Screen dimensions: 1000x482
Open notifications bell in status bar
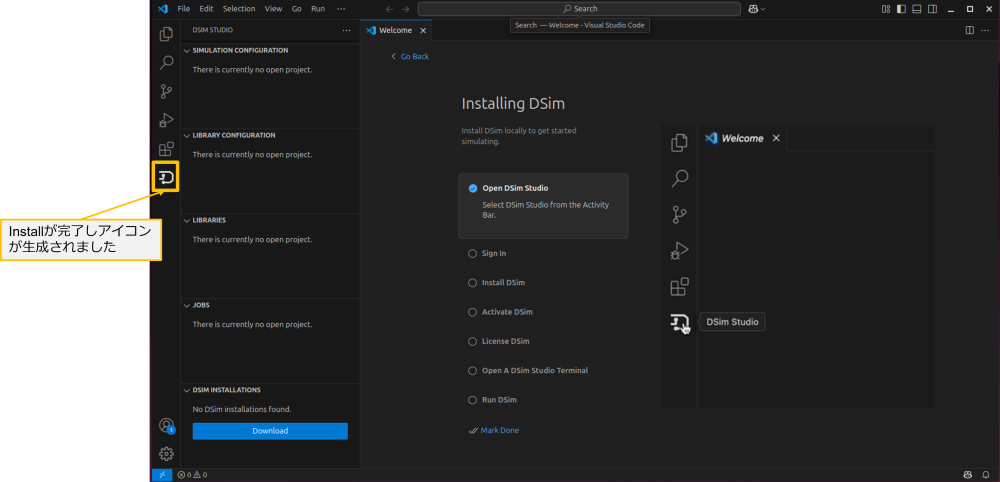pos(987,475)
